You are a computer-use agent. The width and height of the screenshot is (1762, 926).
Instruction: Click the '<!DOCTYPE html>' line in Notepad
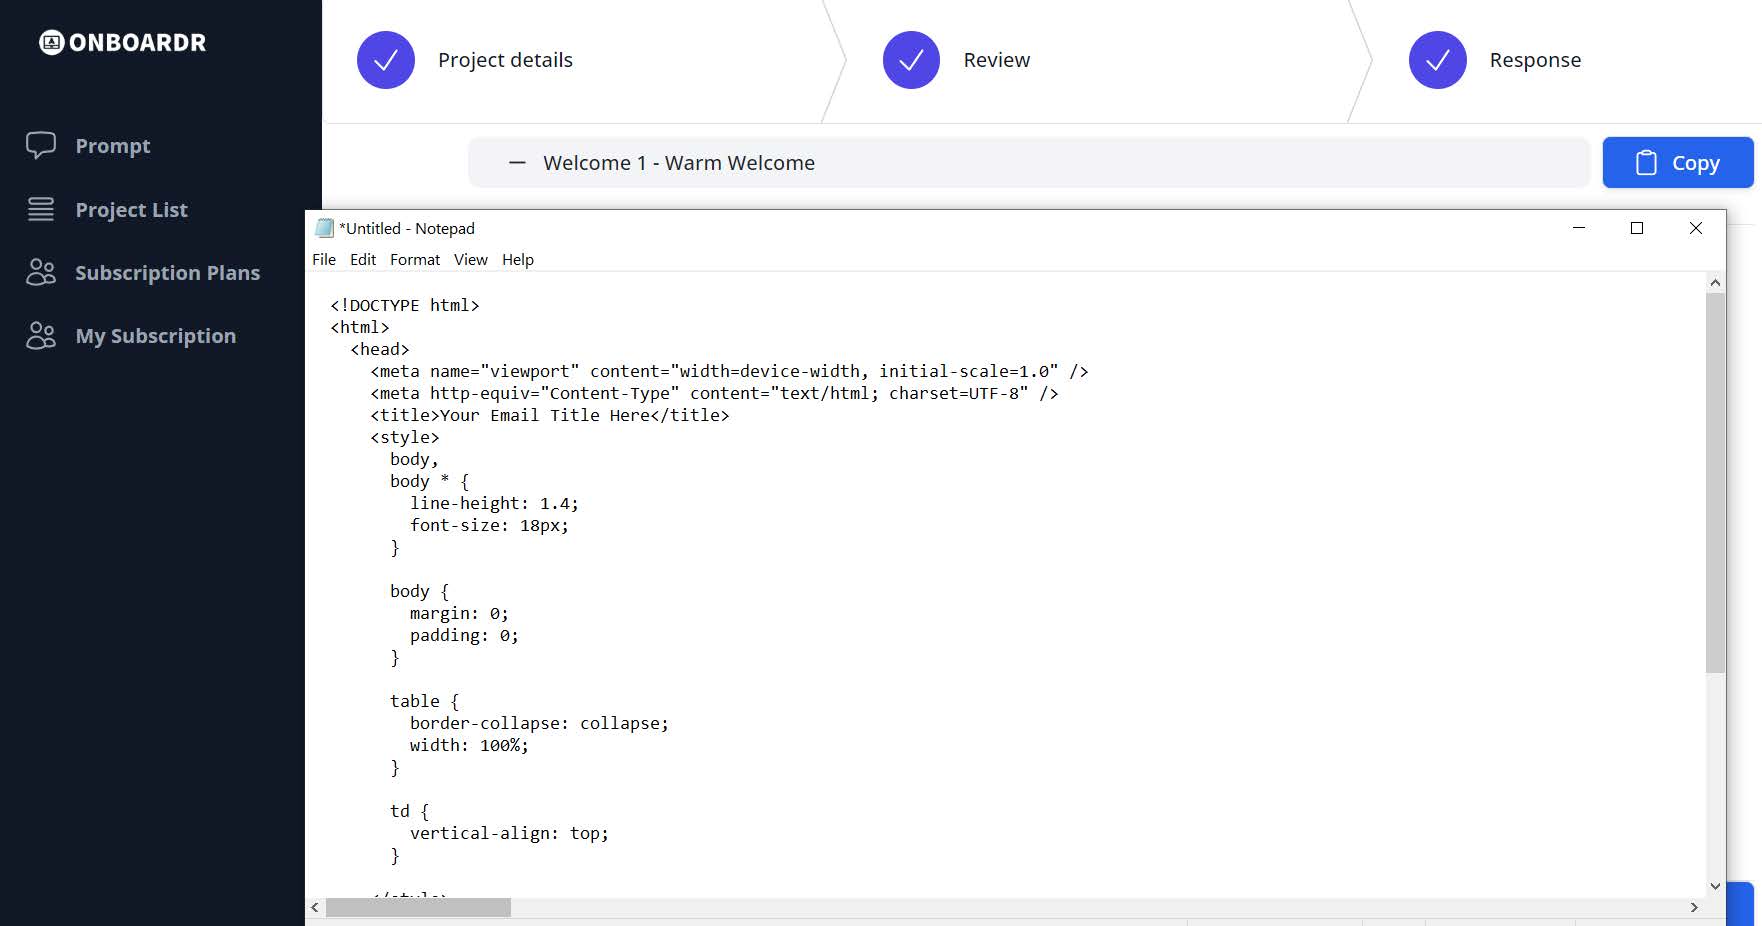[405, 306]
